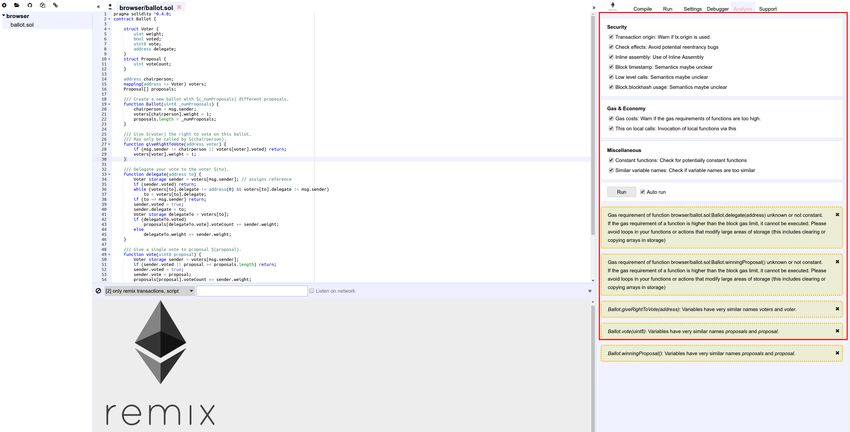This screenshot has width=850, height=432.
Task: Enable Listen on network checkbox
Action: coord(311,291)
